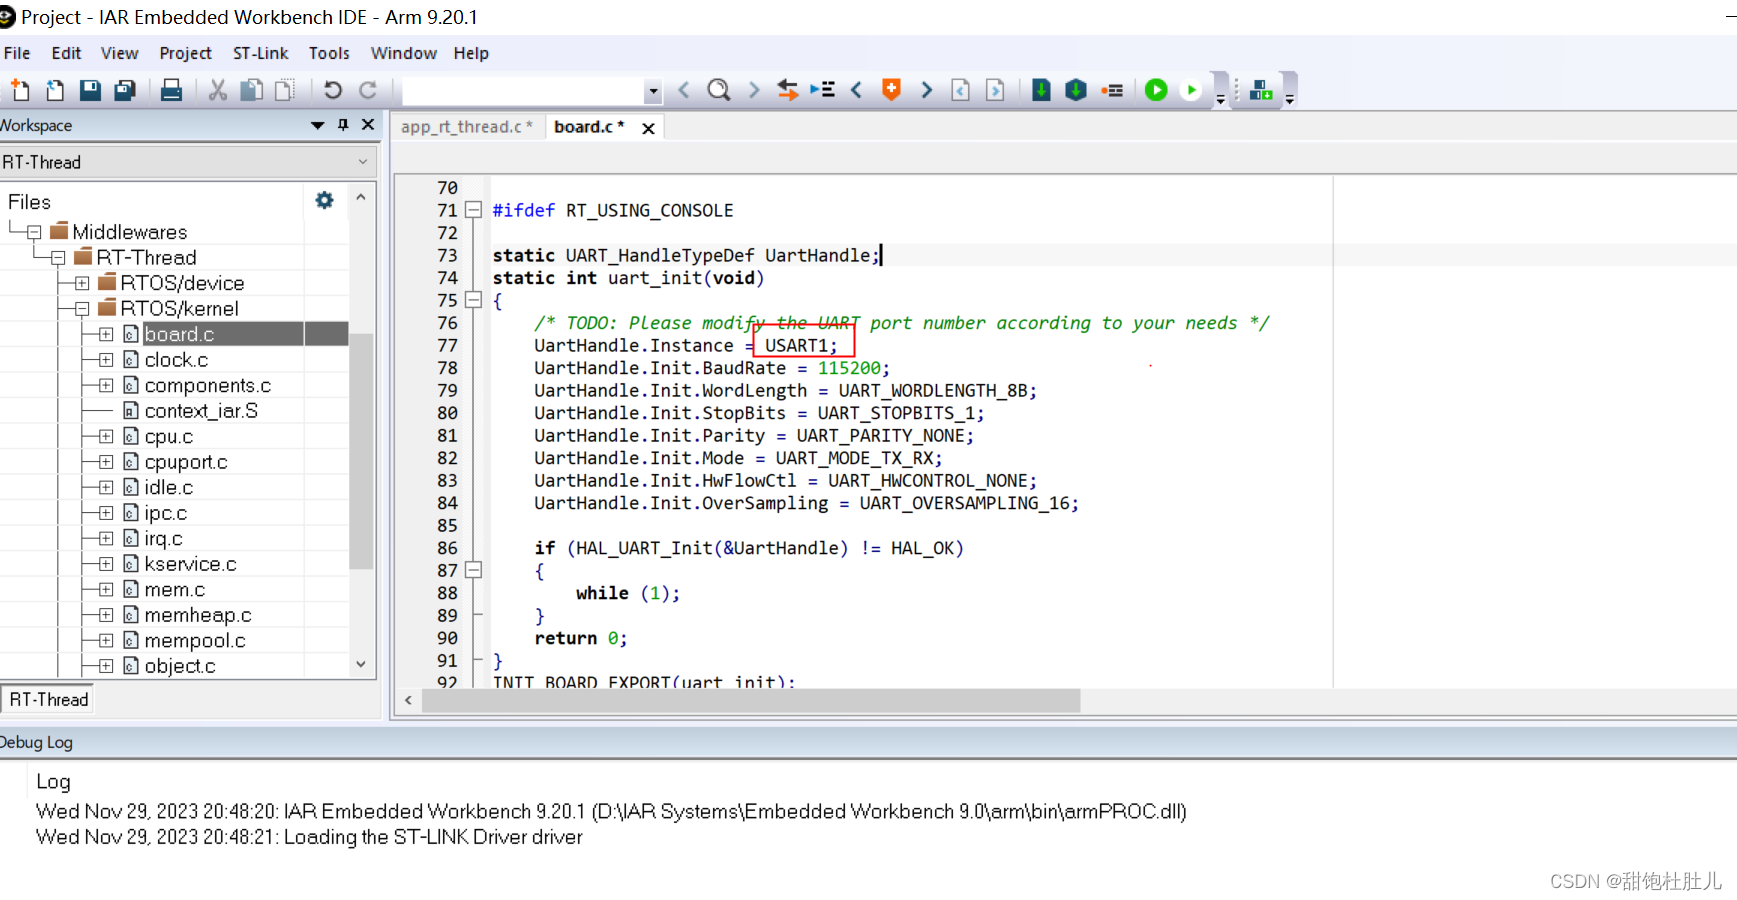Screen dimensions: 1737x900
Task: Click the quick search input field
Action: click(x=524, y=91)
